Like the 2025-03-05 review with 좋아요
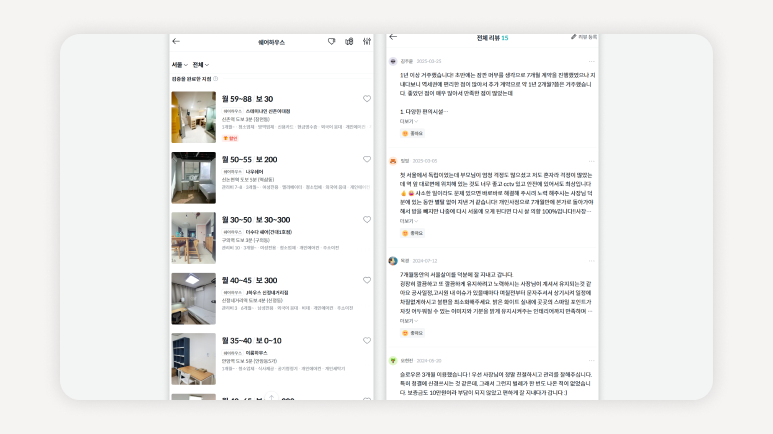 (x=413, y=233)
